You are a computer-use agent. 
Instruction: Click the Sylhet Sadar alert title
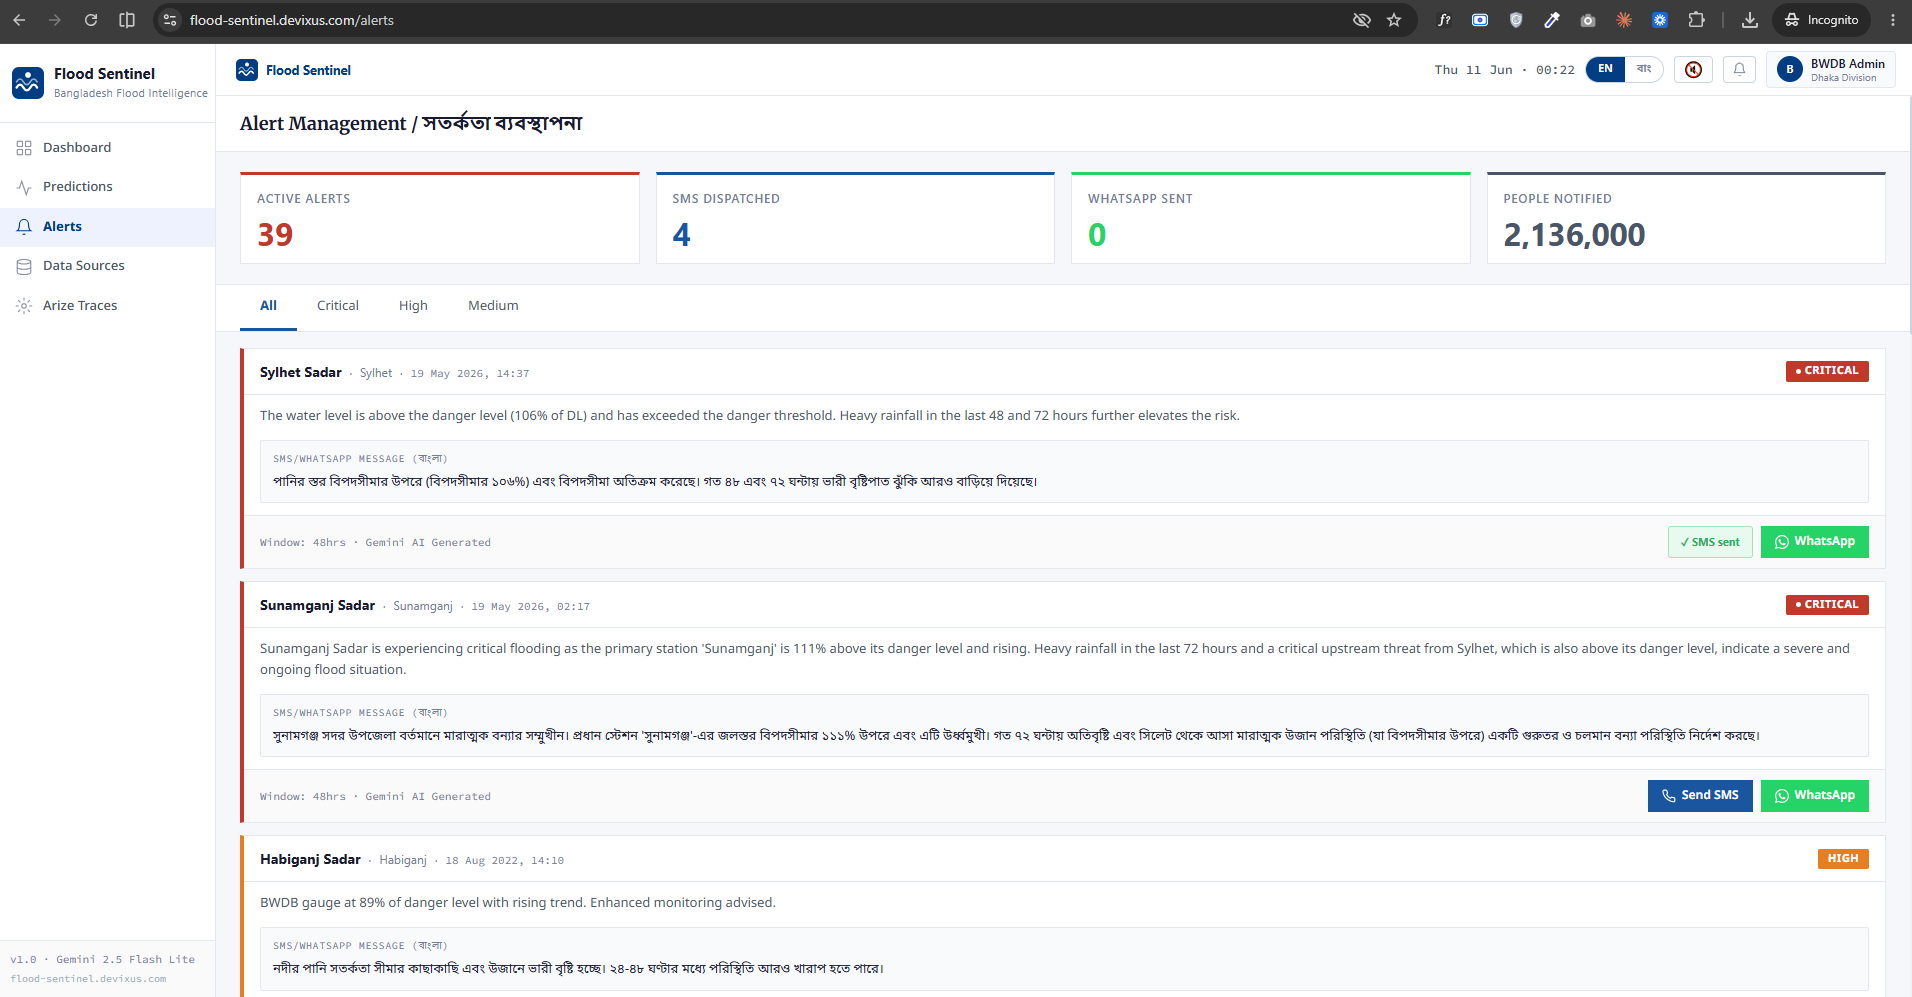301,373
